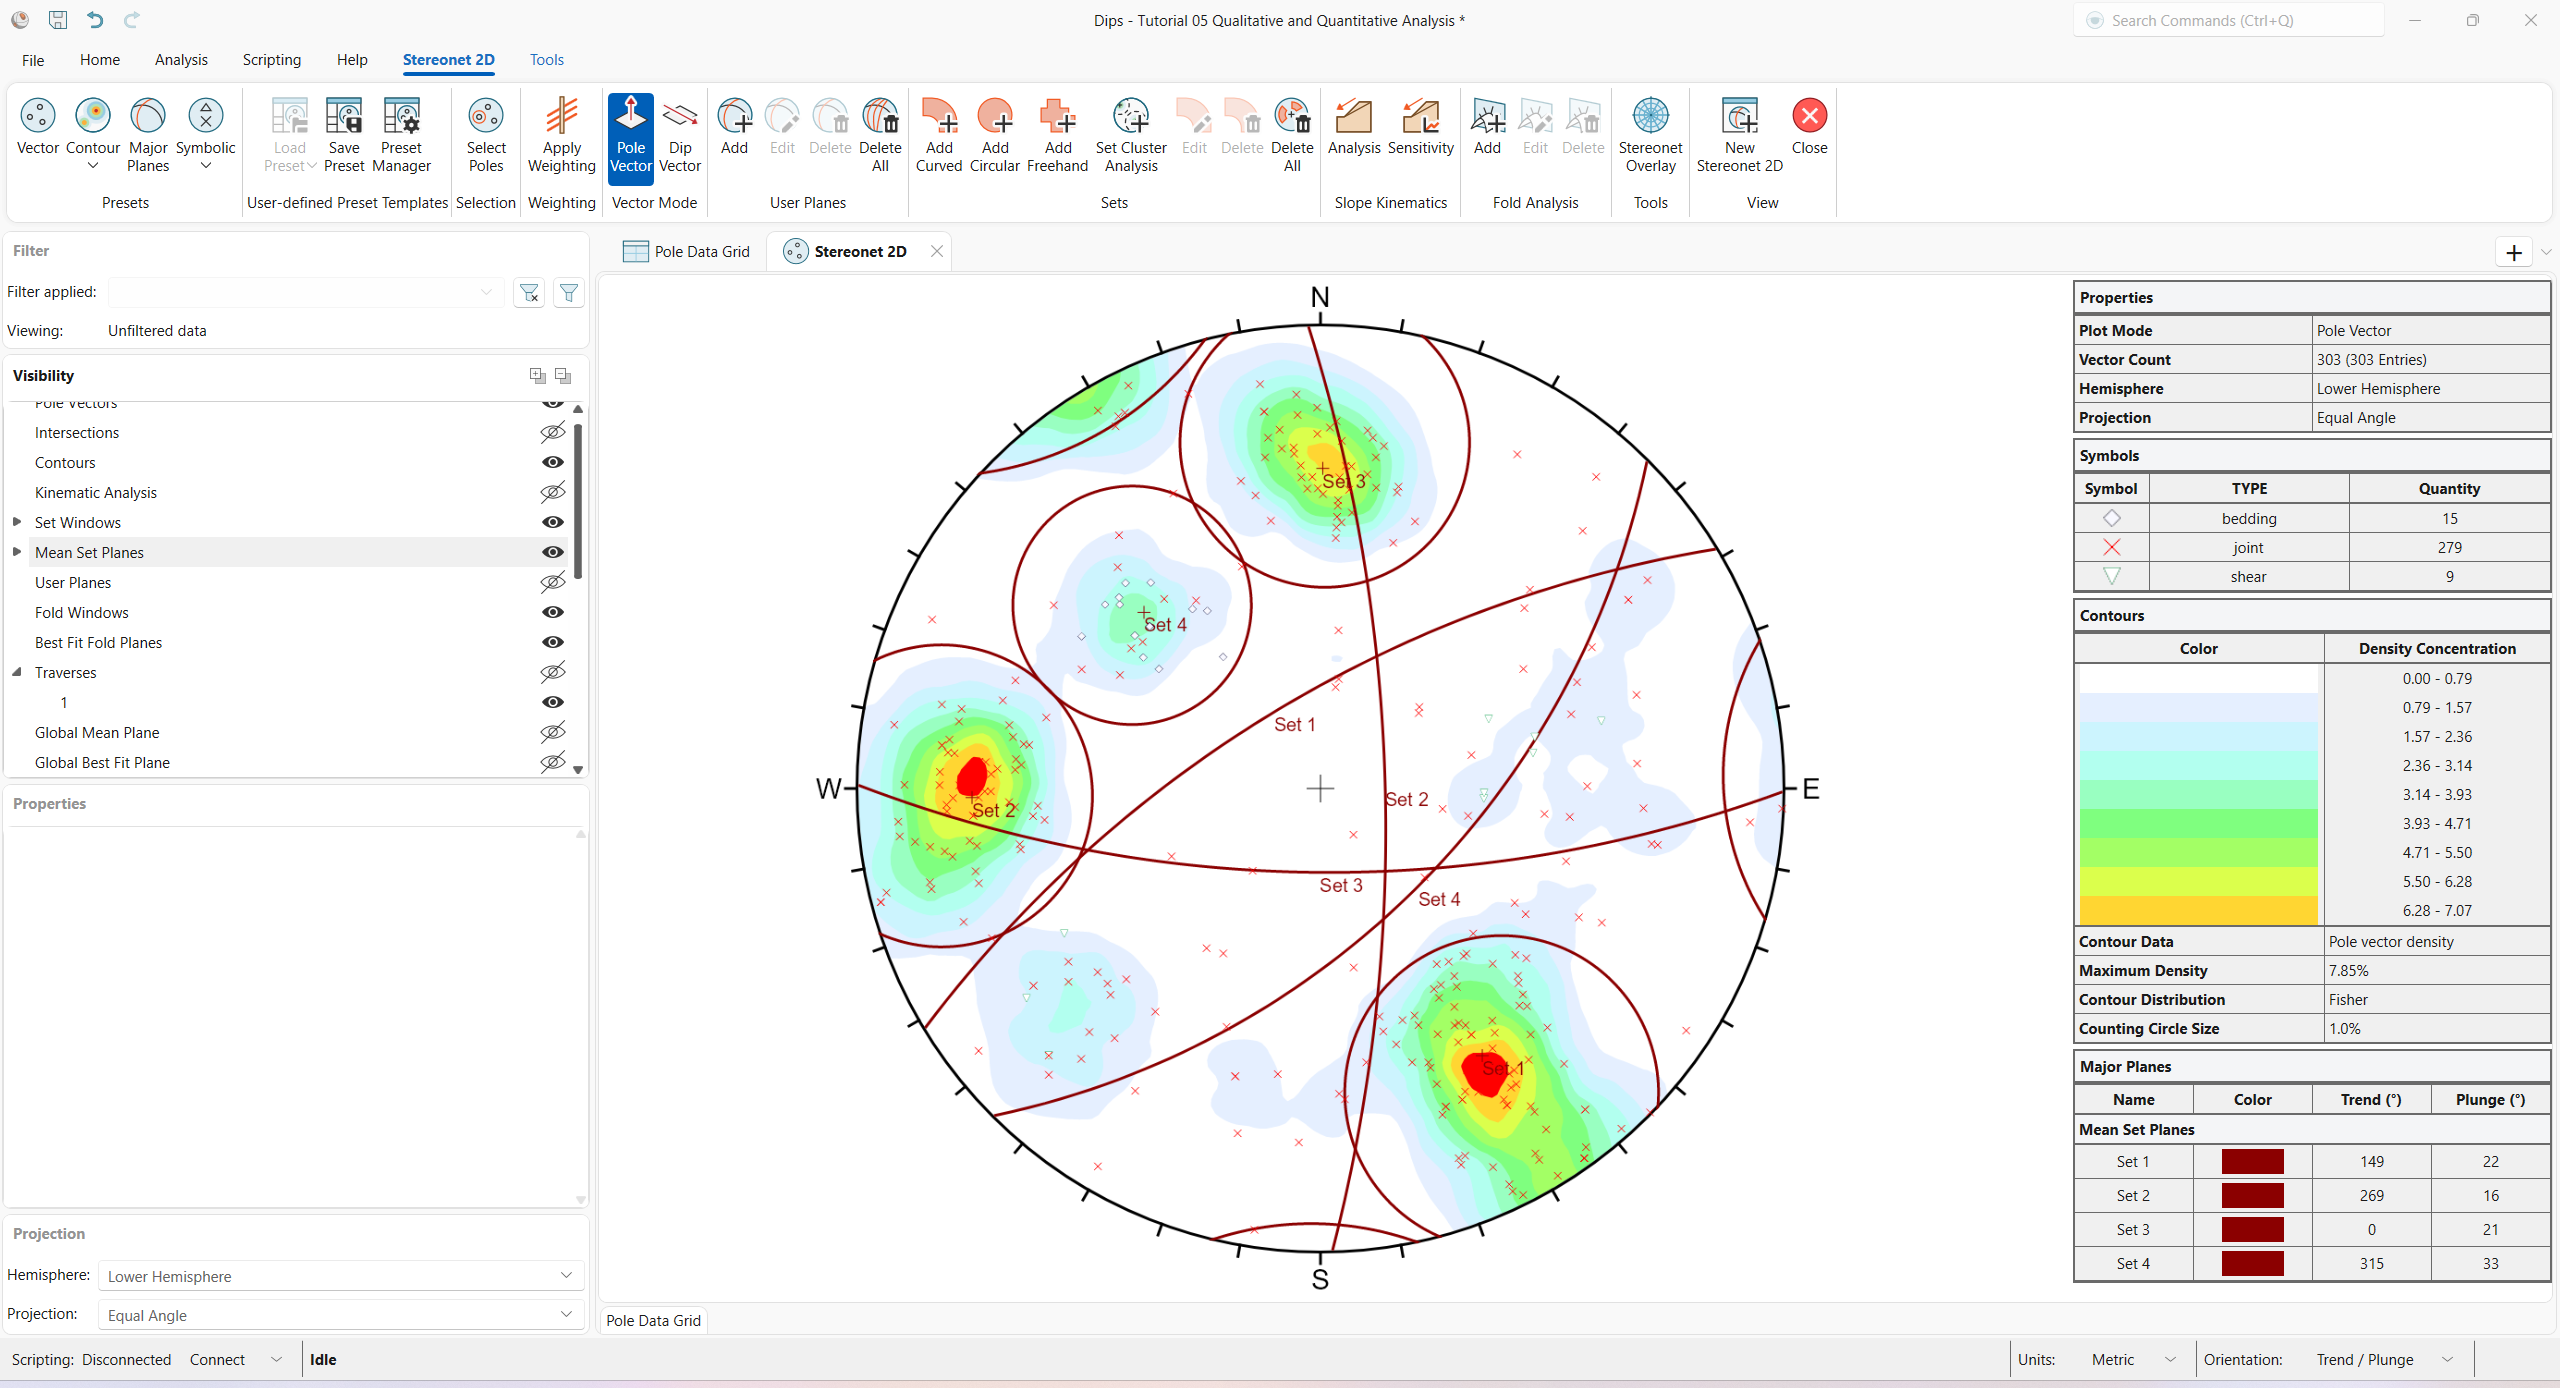The image size is (2560, 1388).
Task: Open Stereonet Overlay tool
Action: click(x=1650, y=135)
